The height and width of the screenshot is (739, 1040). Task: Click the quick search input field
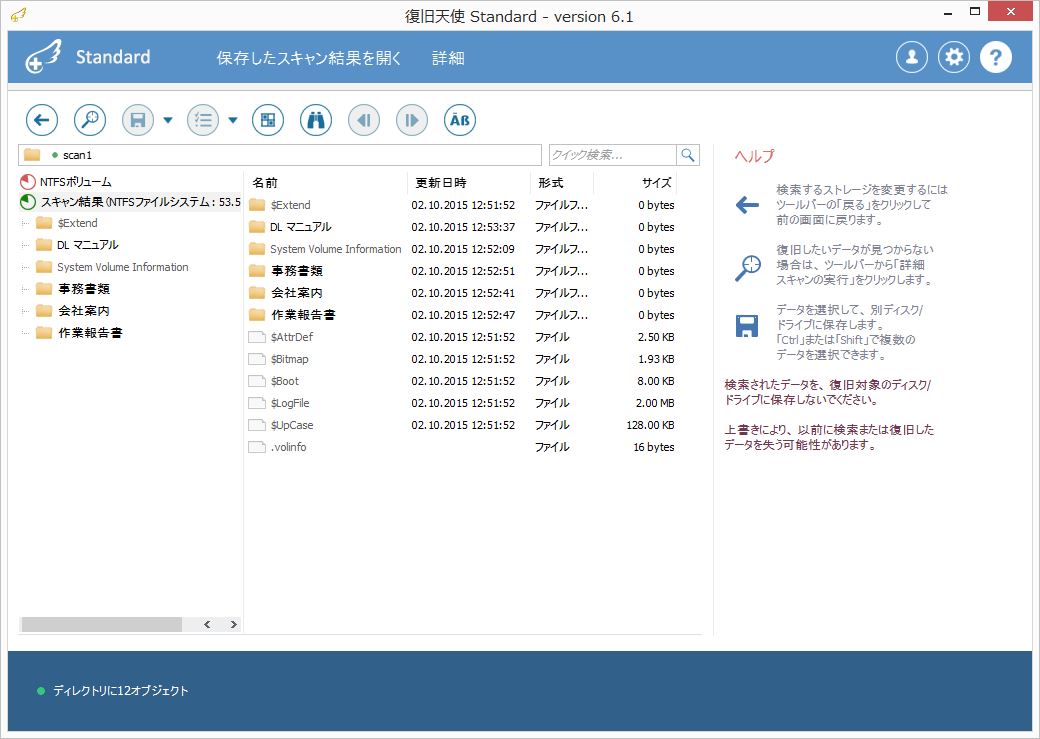point(613,155)
